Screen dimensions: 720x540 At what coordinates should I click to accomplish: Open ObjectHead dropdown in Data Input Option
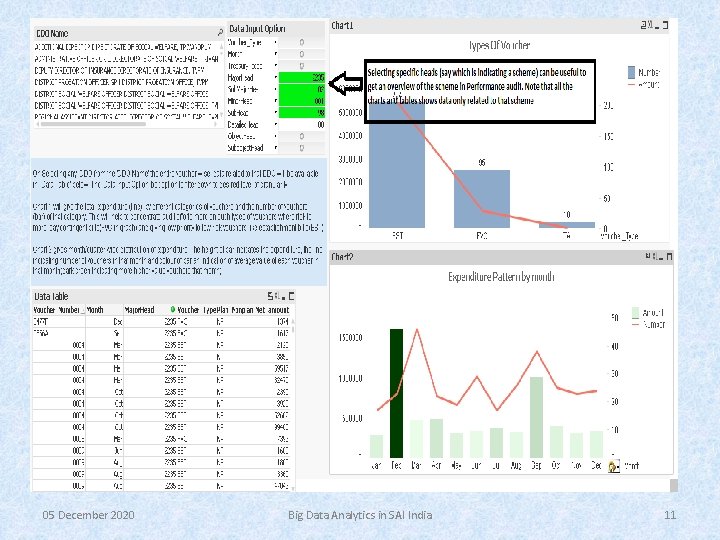[276, 136]
